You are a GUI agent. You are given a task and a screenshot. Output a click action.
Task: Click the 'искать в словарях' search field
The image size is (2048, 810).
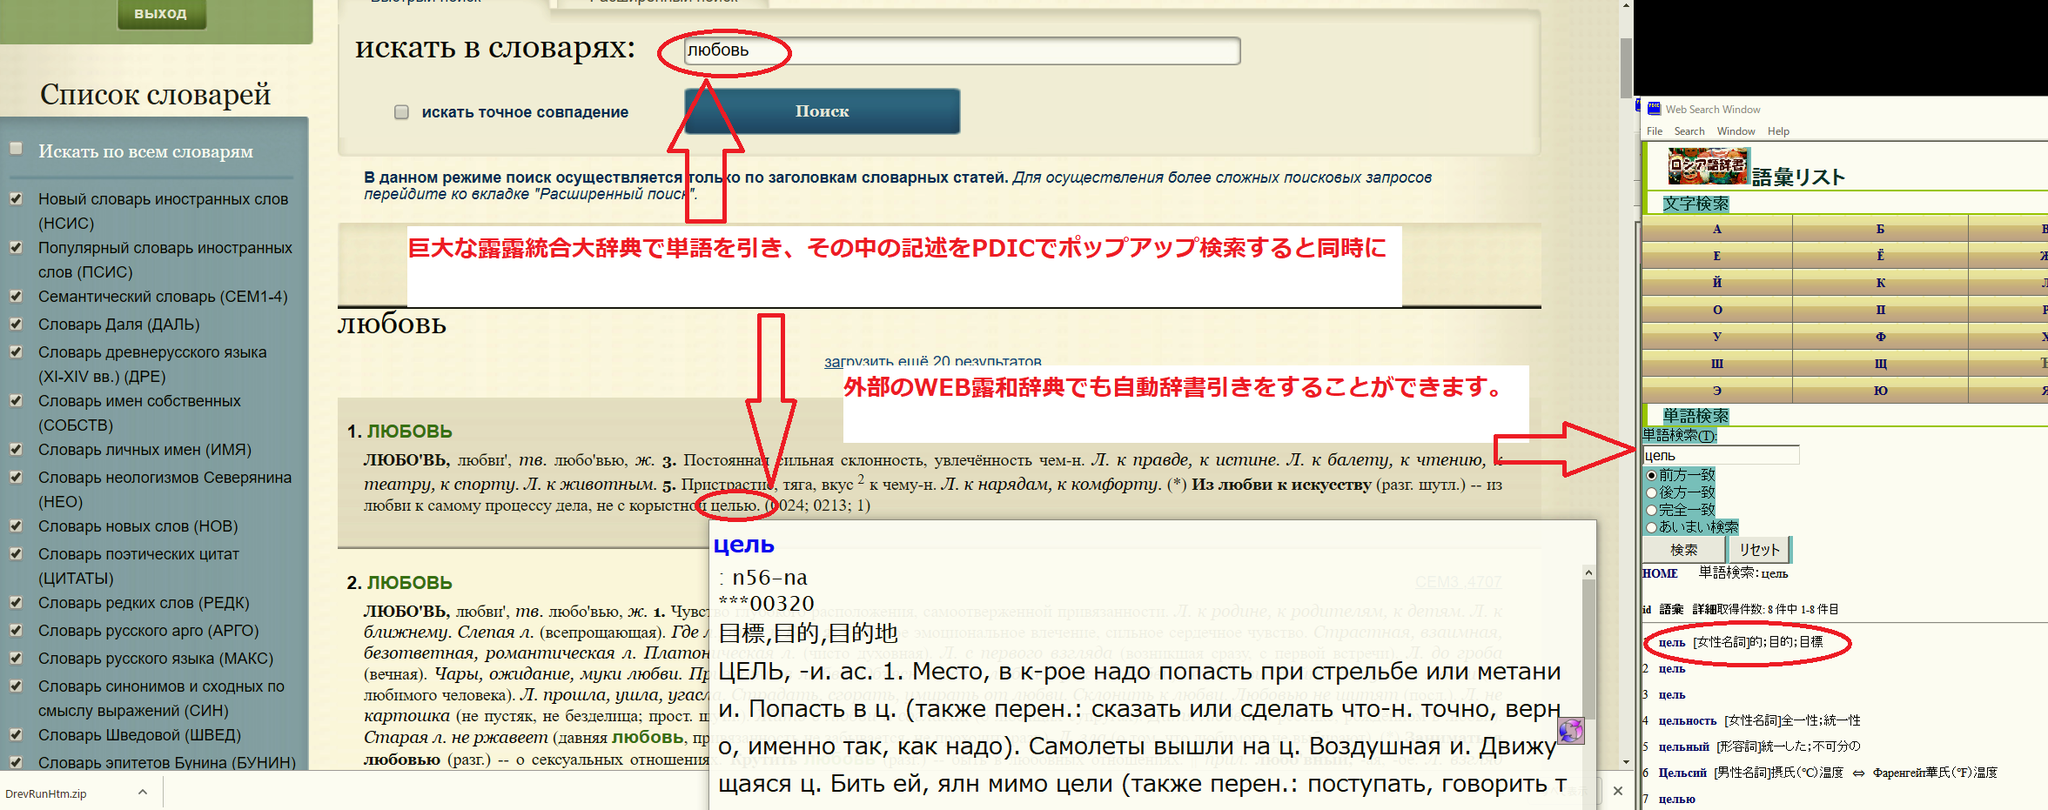click(962, 51)
